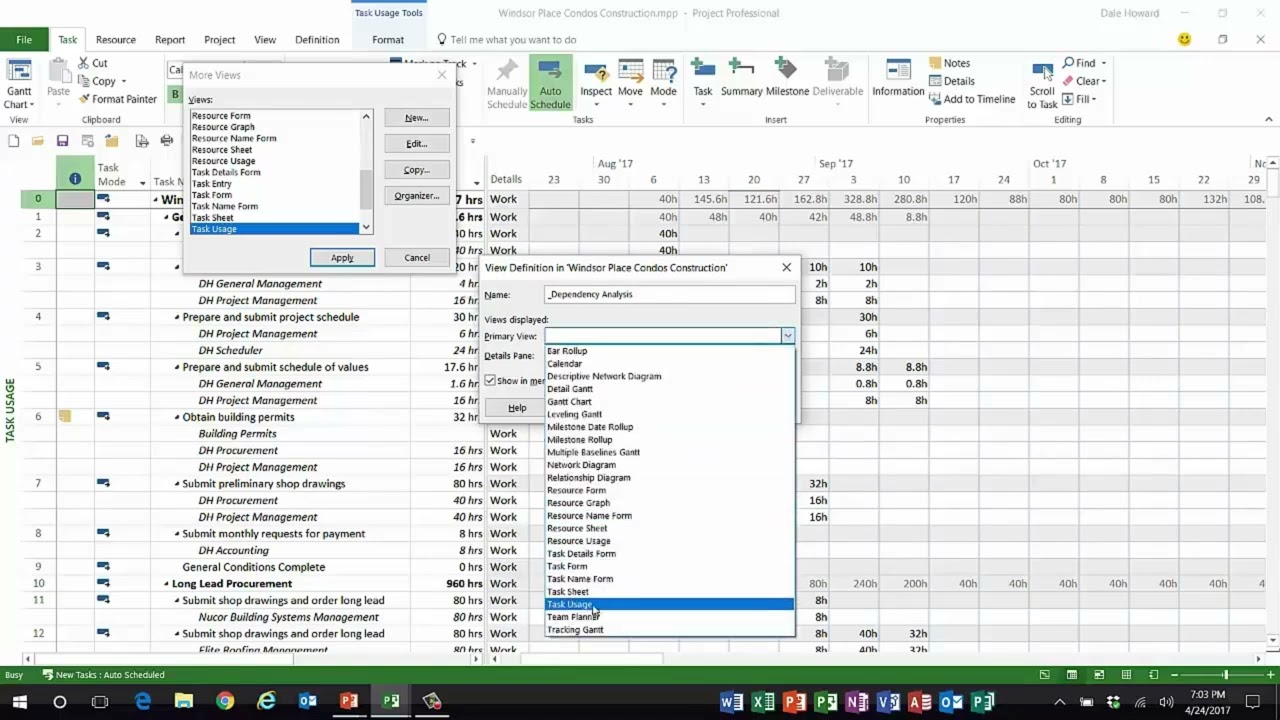Select Gantt Chart in dropdown list
Viewport: 1280px width, 720px height.
669,402
